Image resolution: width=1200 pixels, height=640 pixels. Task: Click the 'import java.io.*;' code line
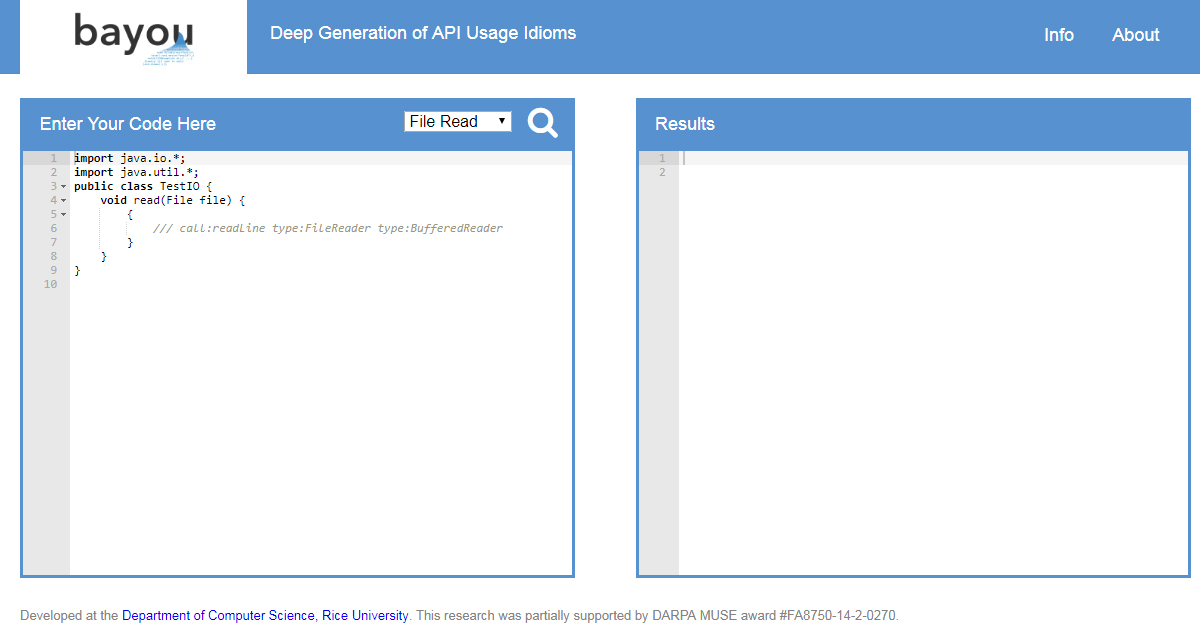click(x=130, y=158)
